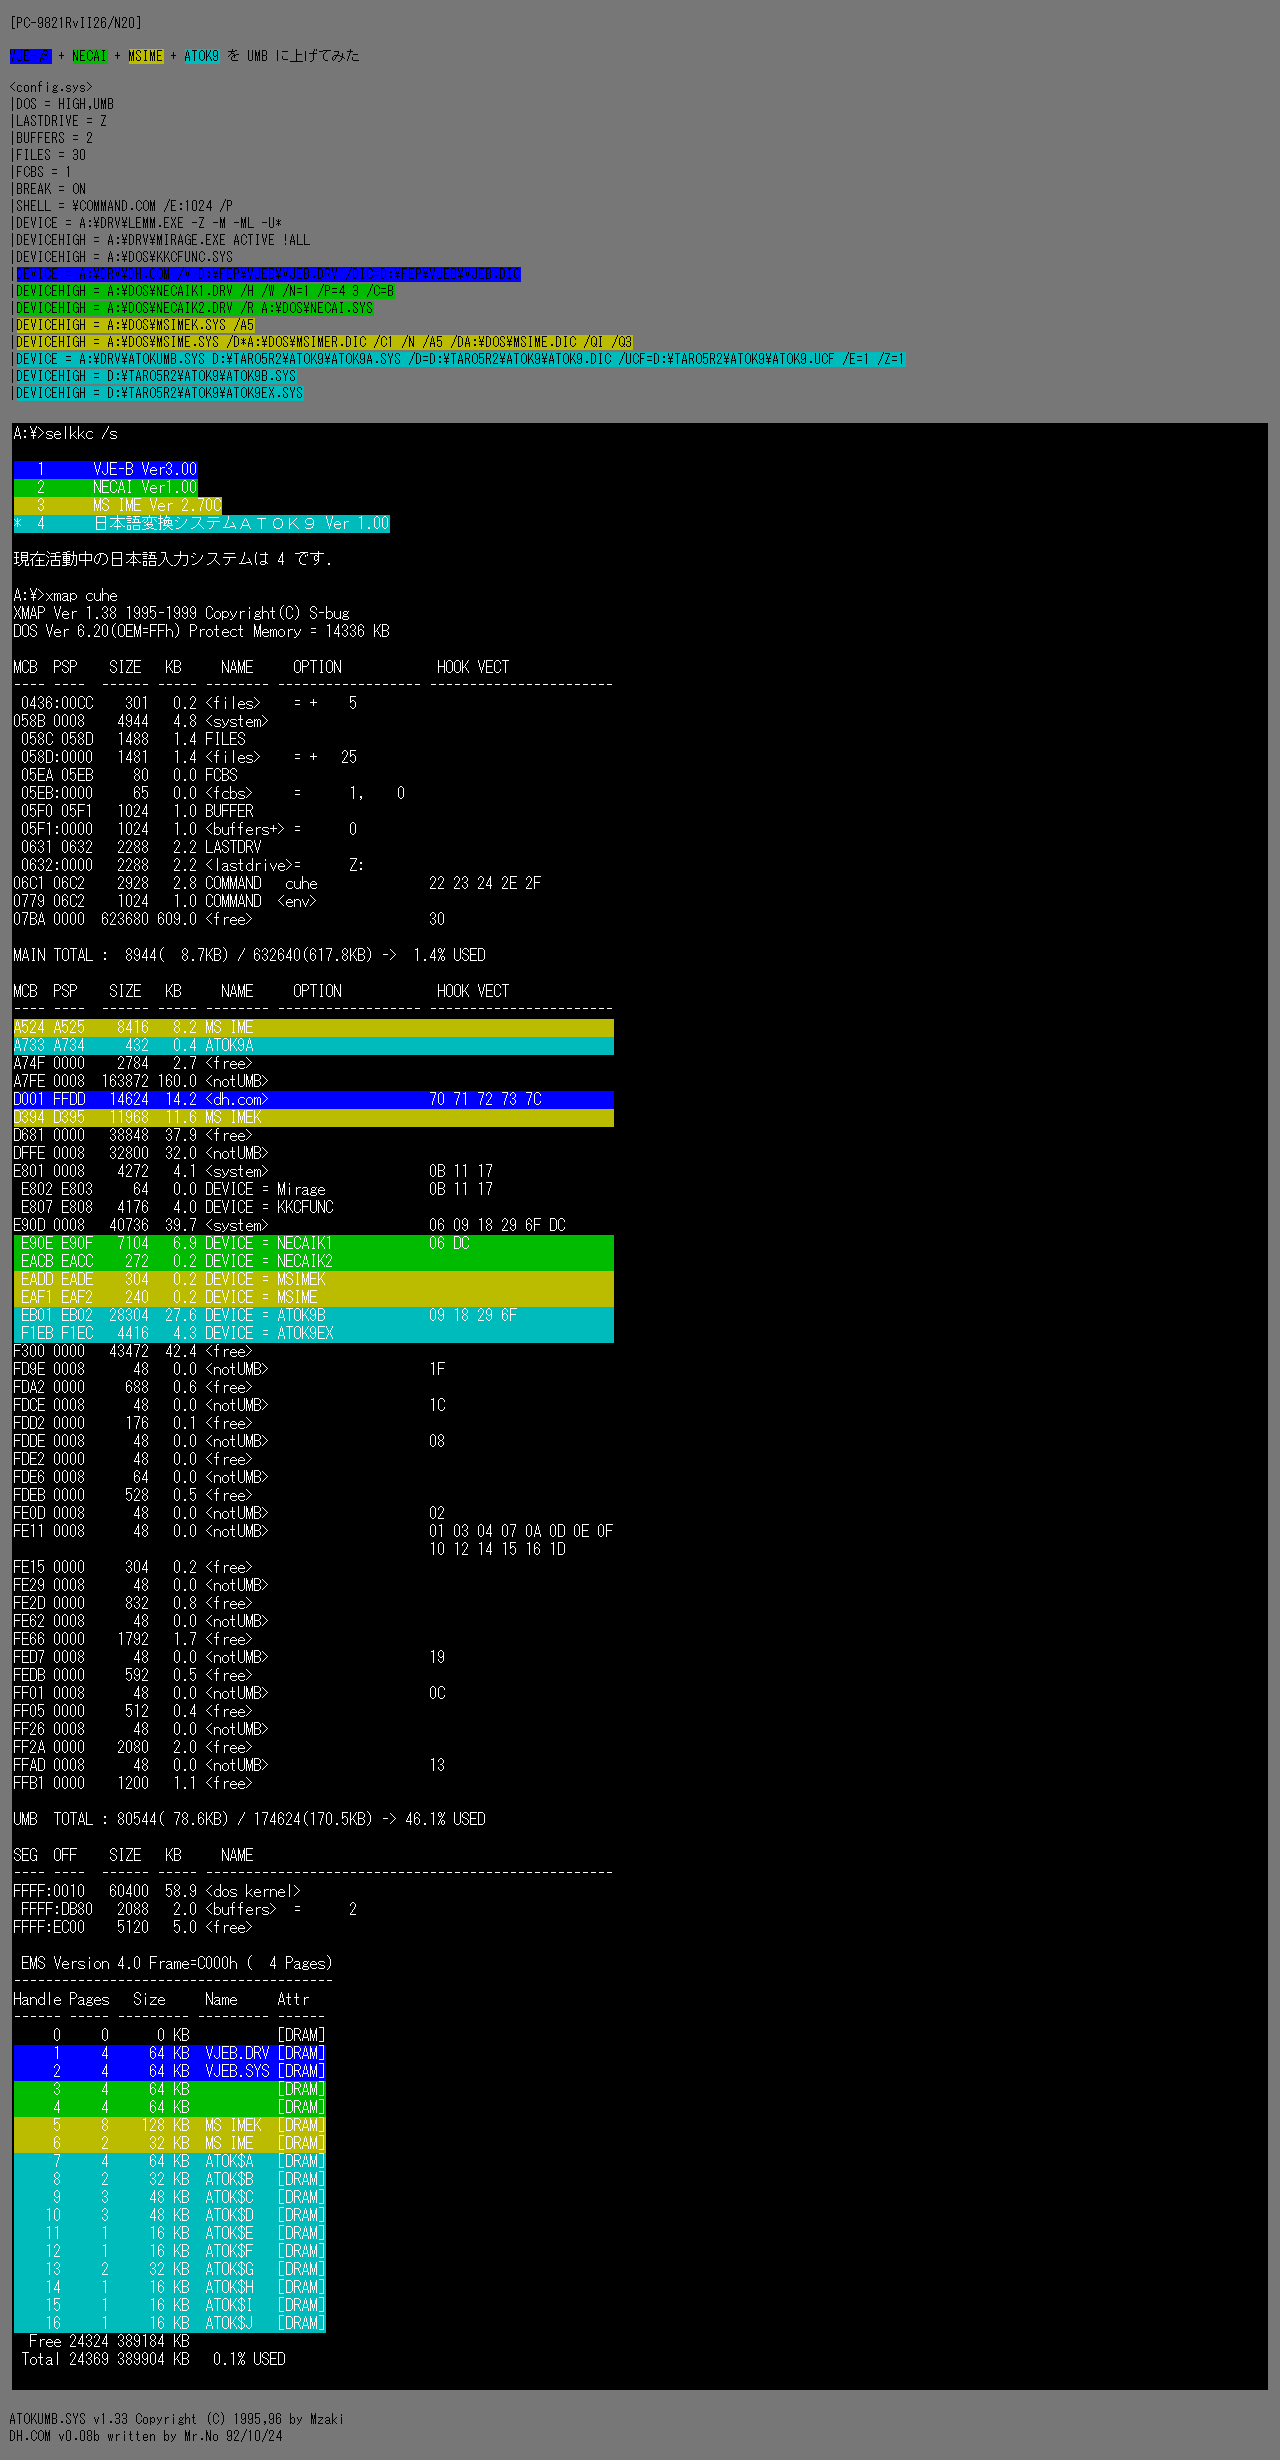The image size is (1280, 2460).
Task: Click the 07BA 623680 609.0 <free> row
Action: coord(229,920)
